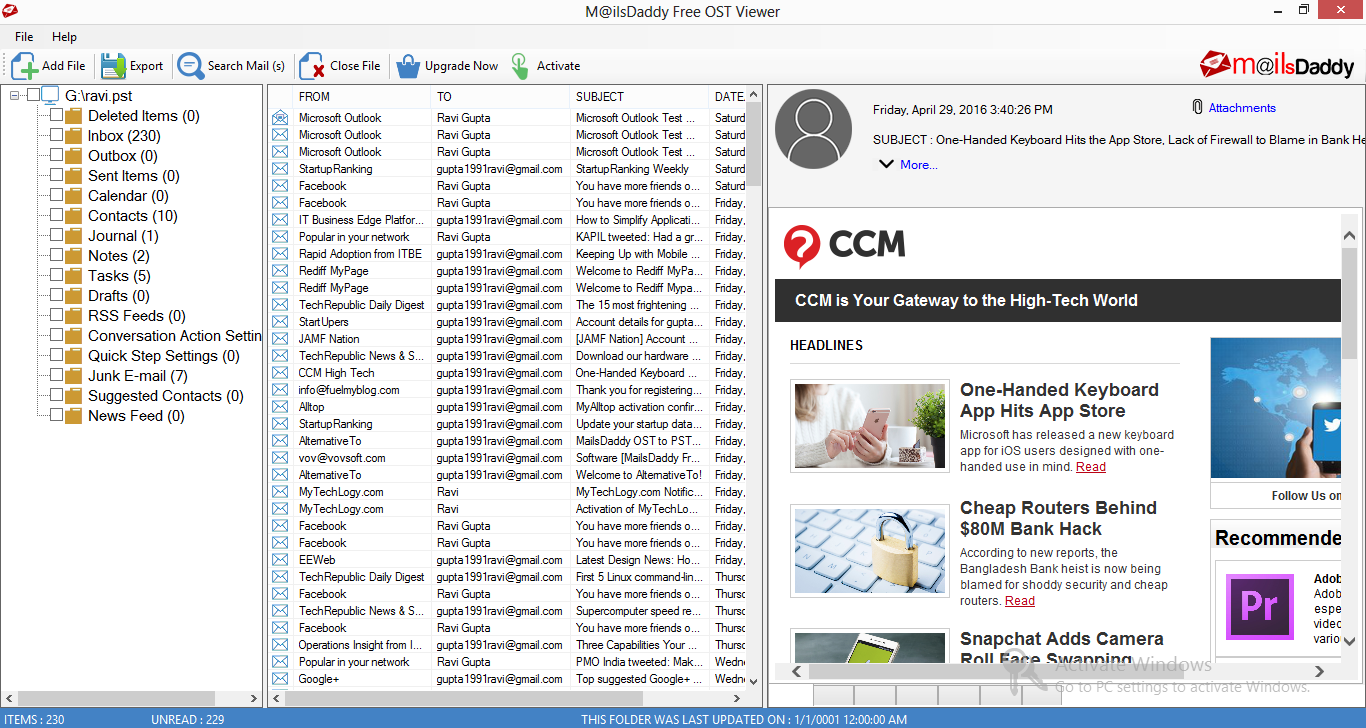Check the Sent Items checkbox
1366x728 pixels.
[x=56, y=176]
